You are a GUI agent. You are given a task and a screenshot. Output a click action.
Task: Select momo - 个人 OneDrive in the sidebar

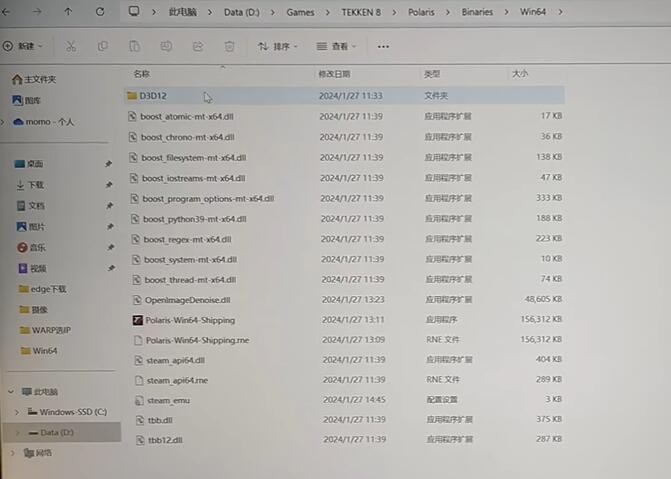pos(43,122)
